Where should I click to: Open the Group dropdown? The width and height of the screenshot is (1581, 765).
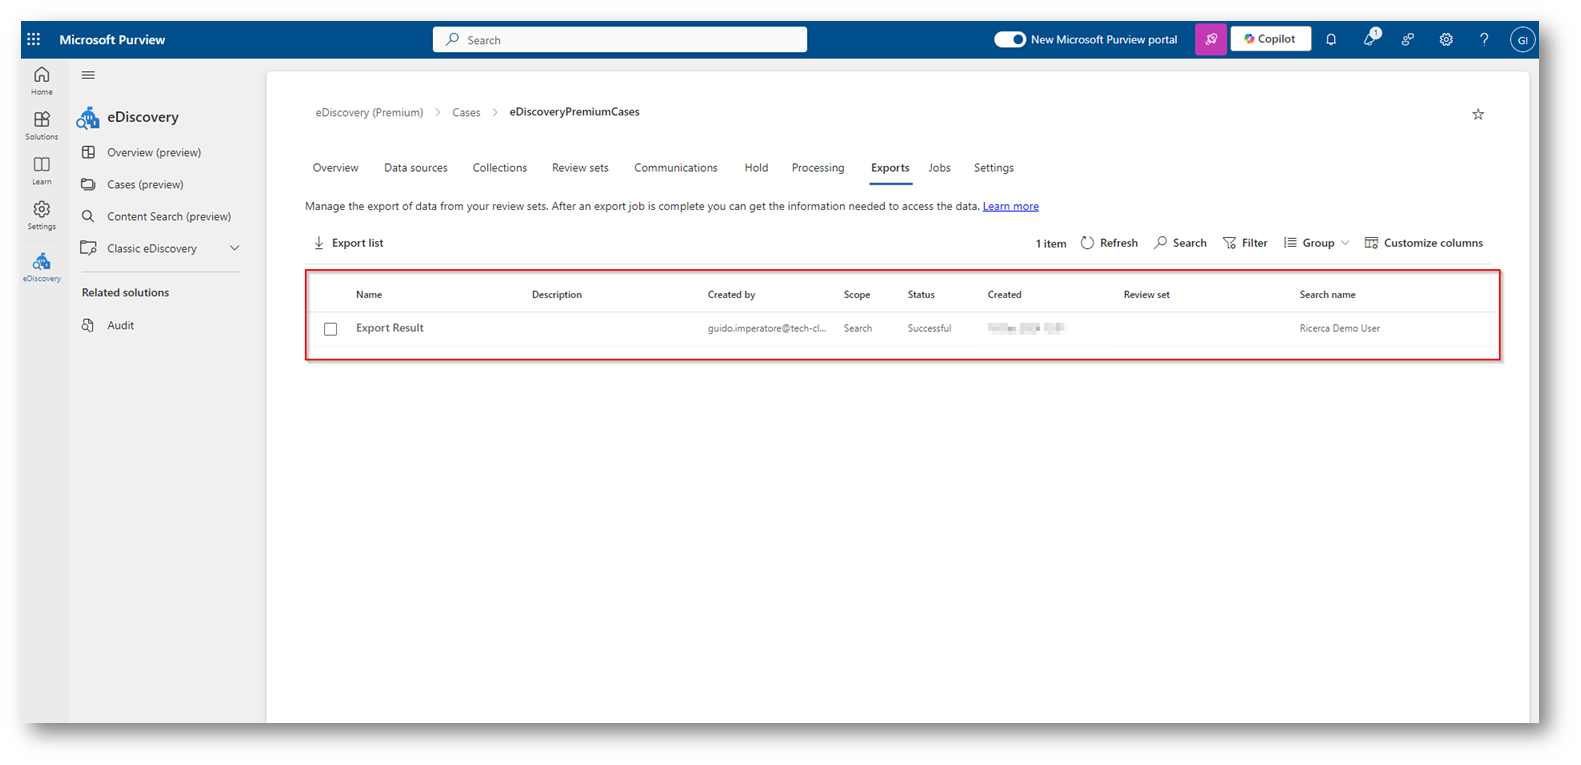[x=1317, y=243]
